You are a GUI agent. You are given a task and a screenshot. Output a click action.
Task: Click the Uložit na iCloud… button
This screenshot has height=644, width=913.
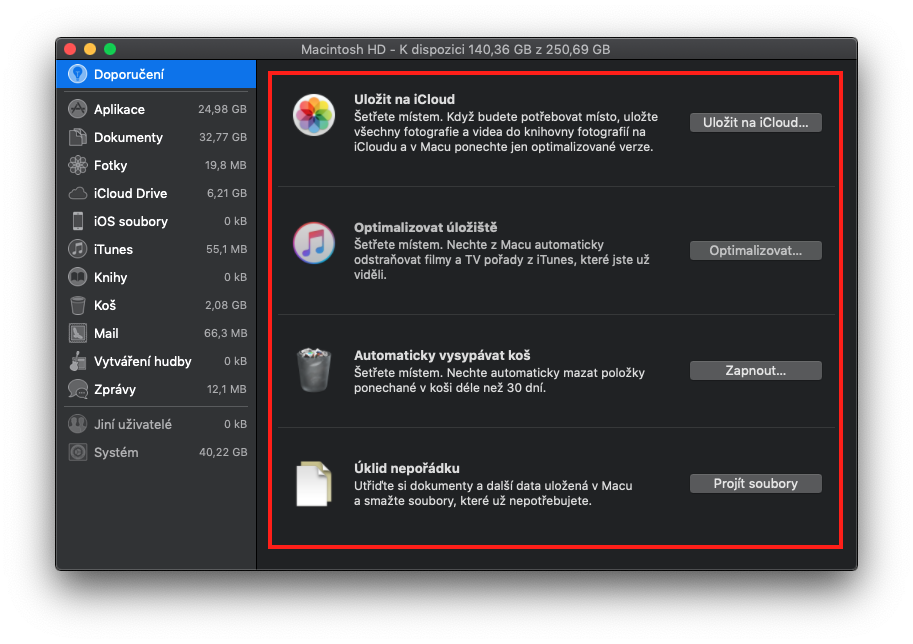[x=755, y=122]
